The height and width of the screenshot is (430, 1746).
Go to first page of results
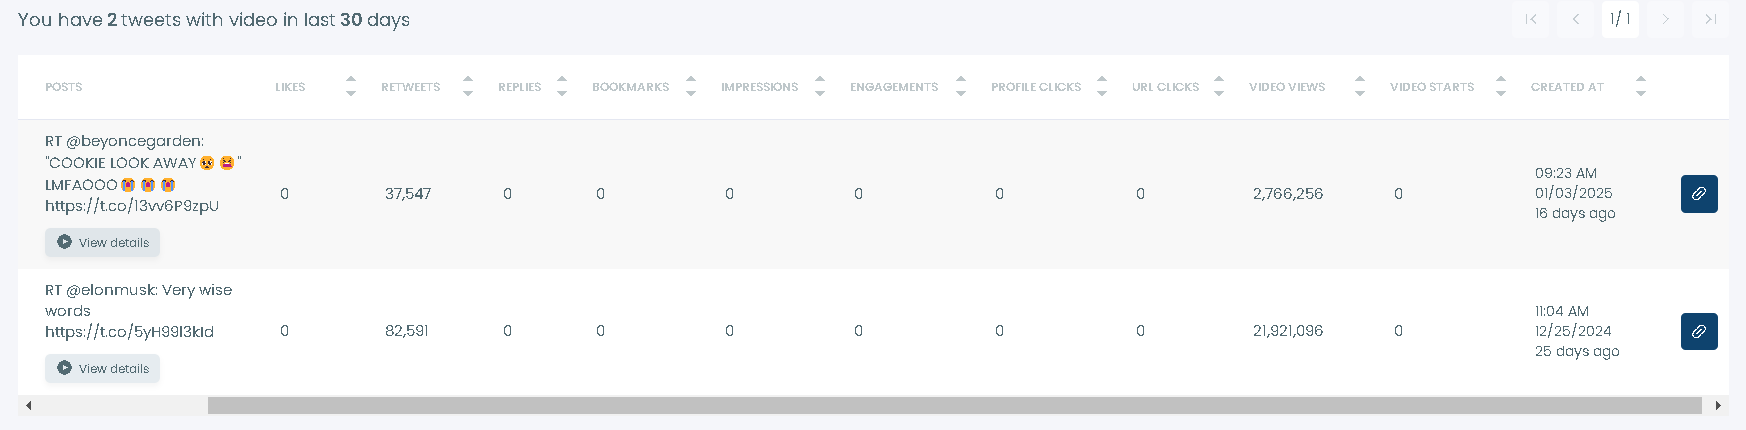click(x=1530, y=19)
